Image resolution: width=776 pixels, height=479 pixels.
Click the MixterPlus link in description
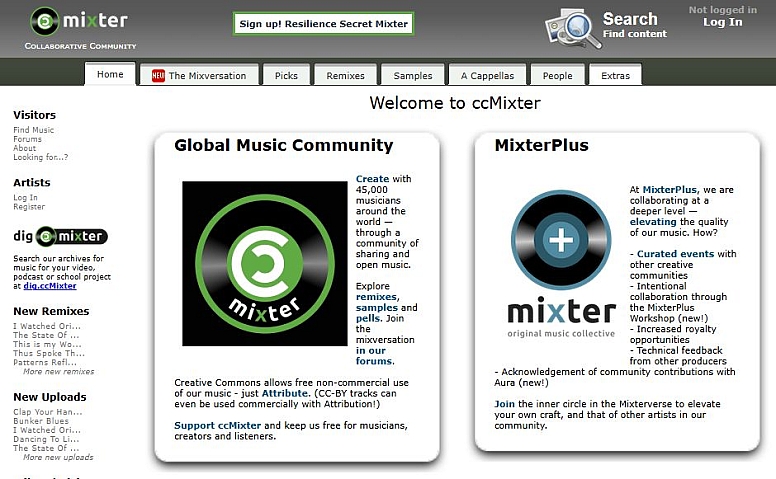tap(670, 190)
